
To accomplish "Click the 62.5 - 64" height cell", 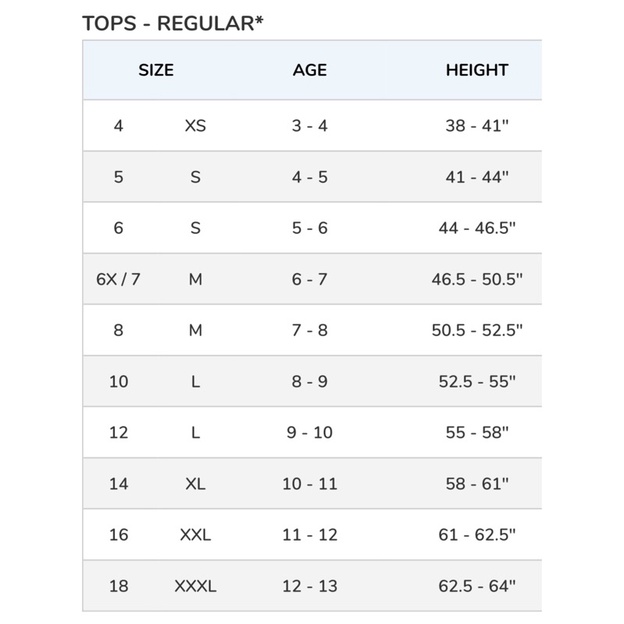I will point(477,586).
